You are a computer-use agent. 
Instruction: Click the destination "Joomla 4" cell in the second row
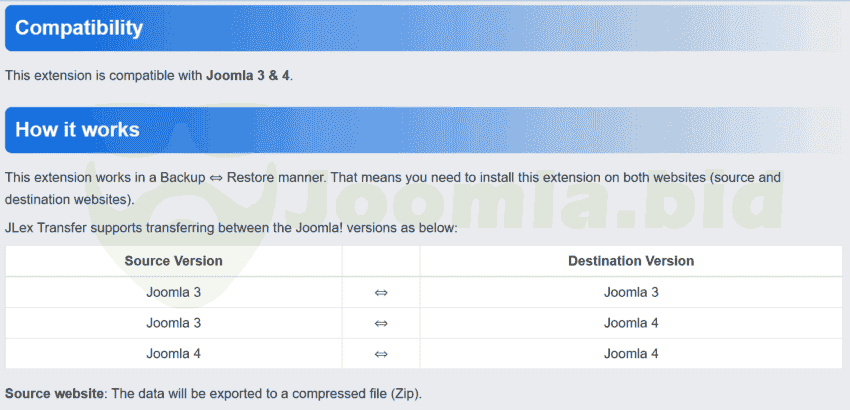coord(631,323)
